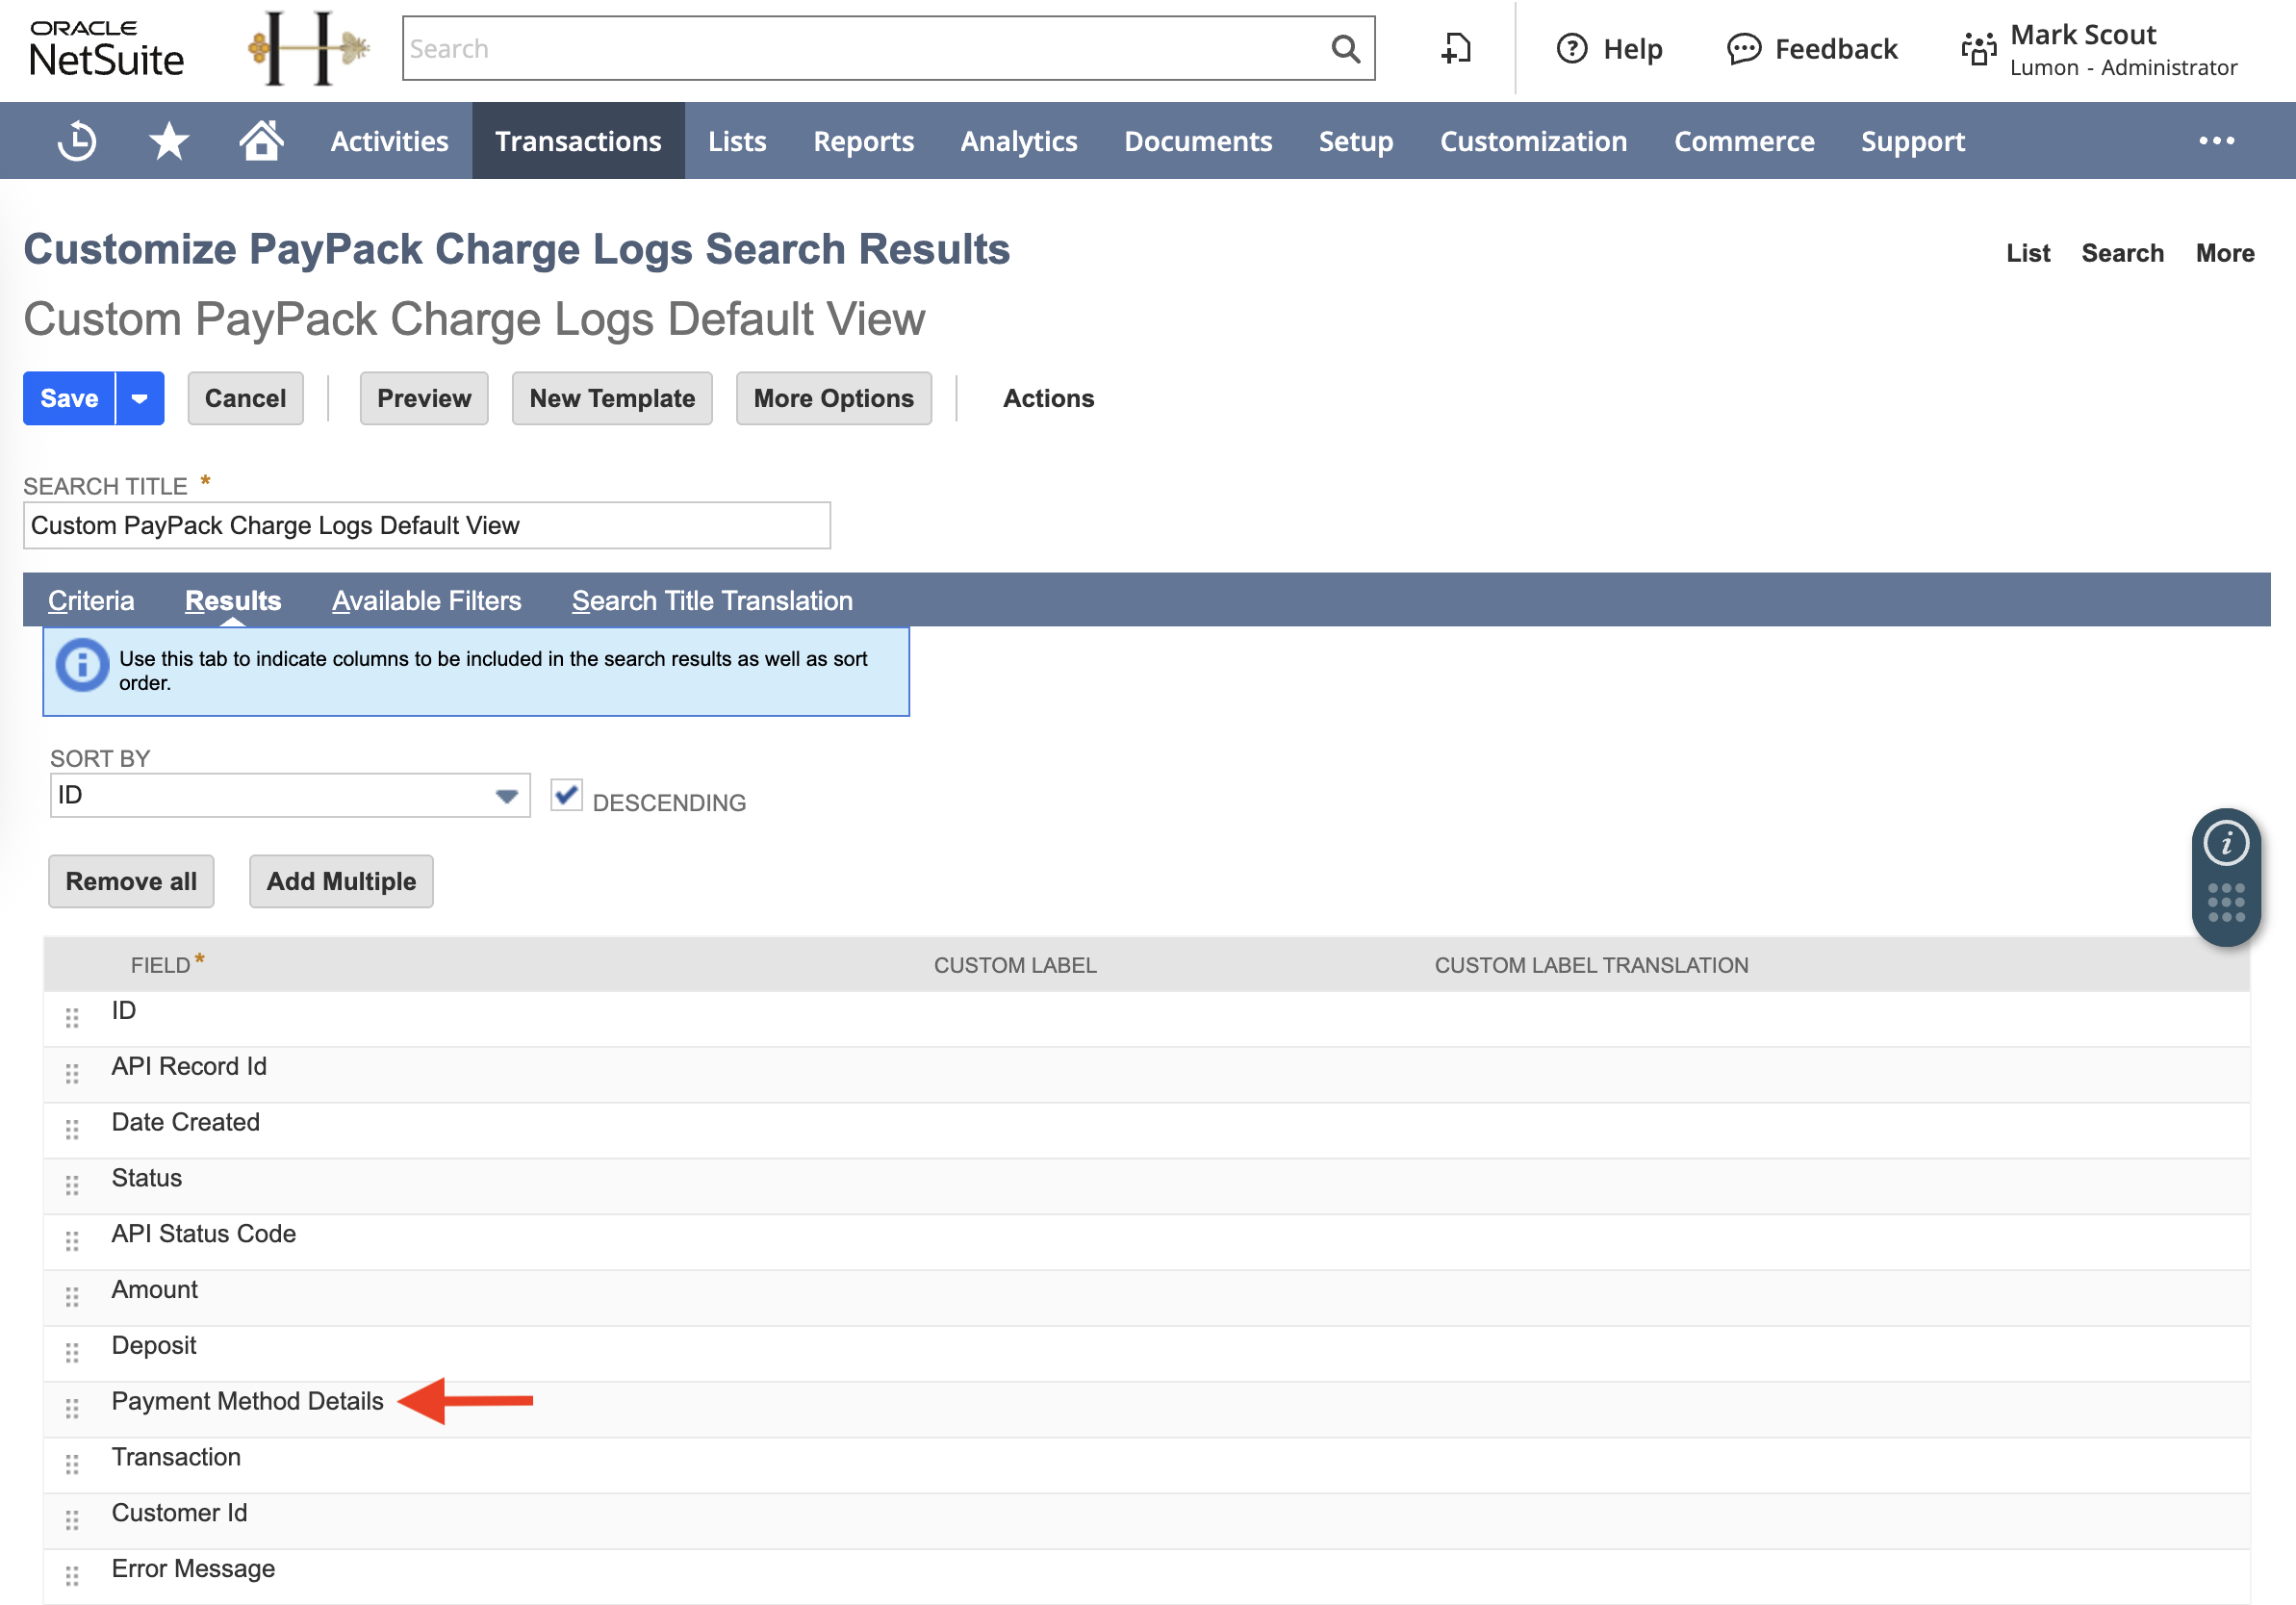The image size is (2296, 1605).
Task: Click the Feedback speech bubble icon
Action: click(x=1743, y=48)
